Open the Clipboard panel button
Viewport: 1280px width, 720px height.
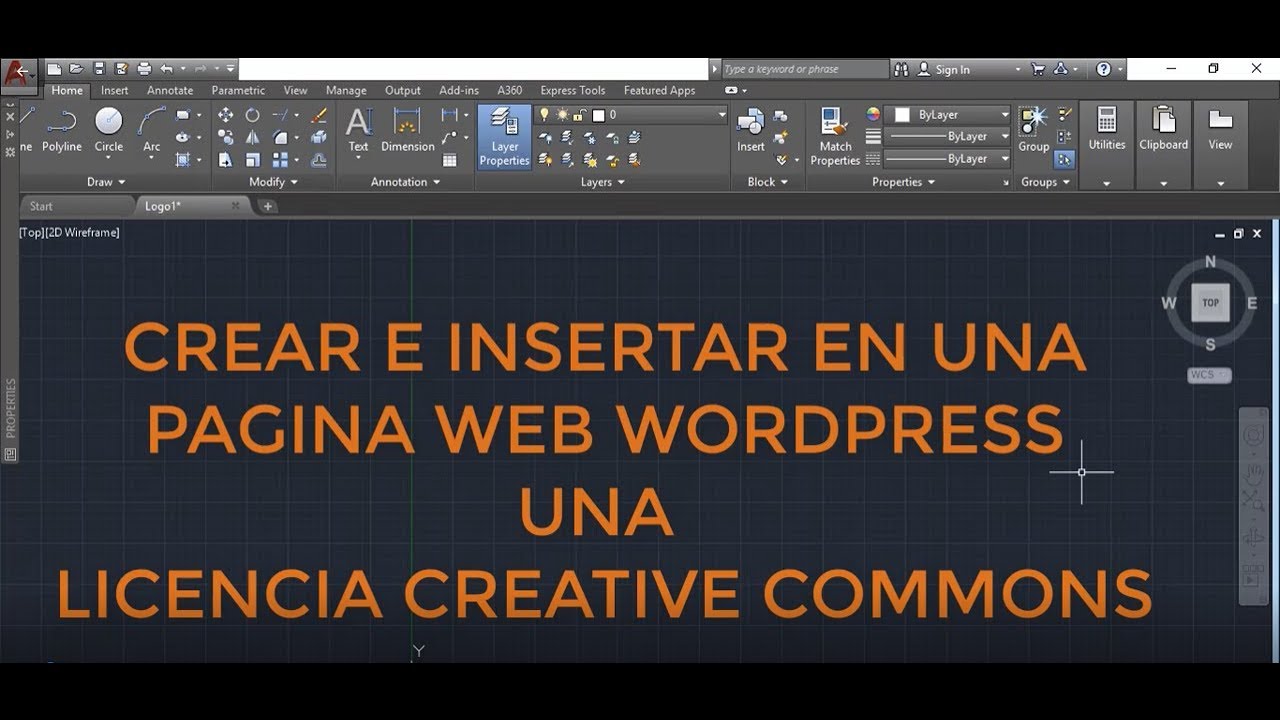(x=1163, y=145)
